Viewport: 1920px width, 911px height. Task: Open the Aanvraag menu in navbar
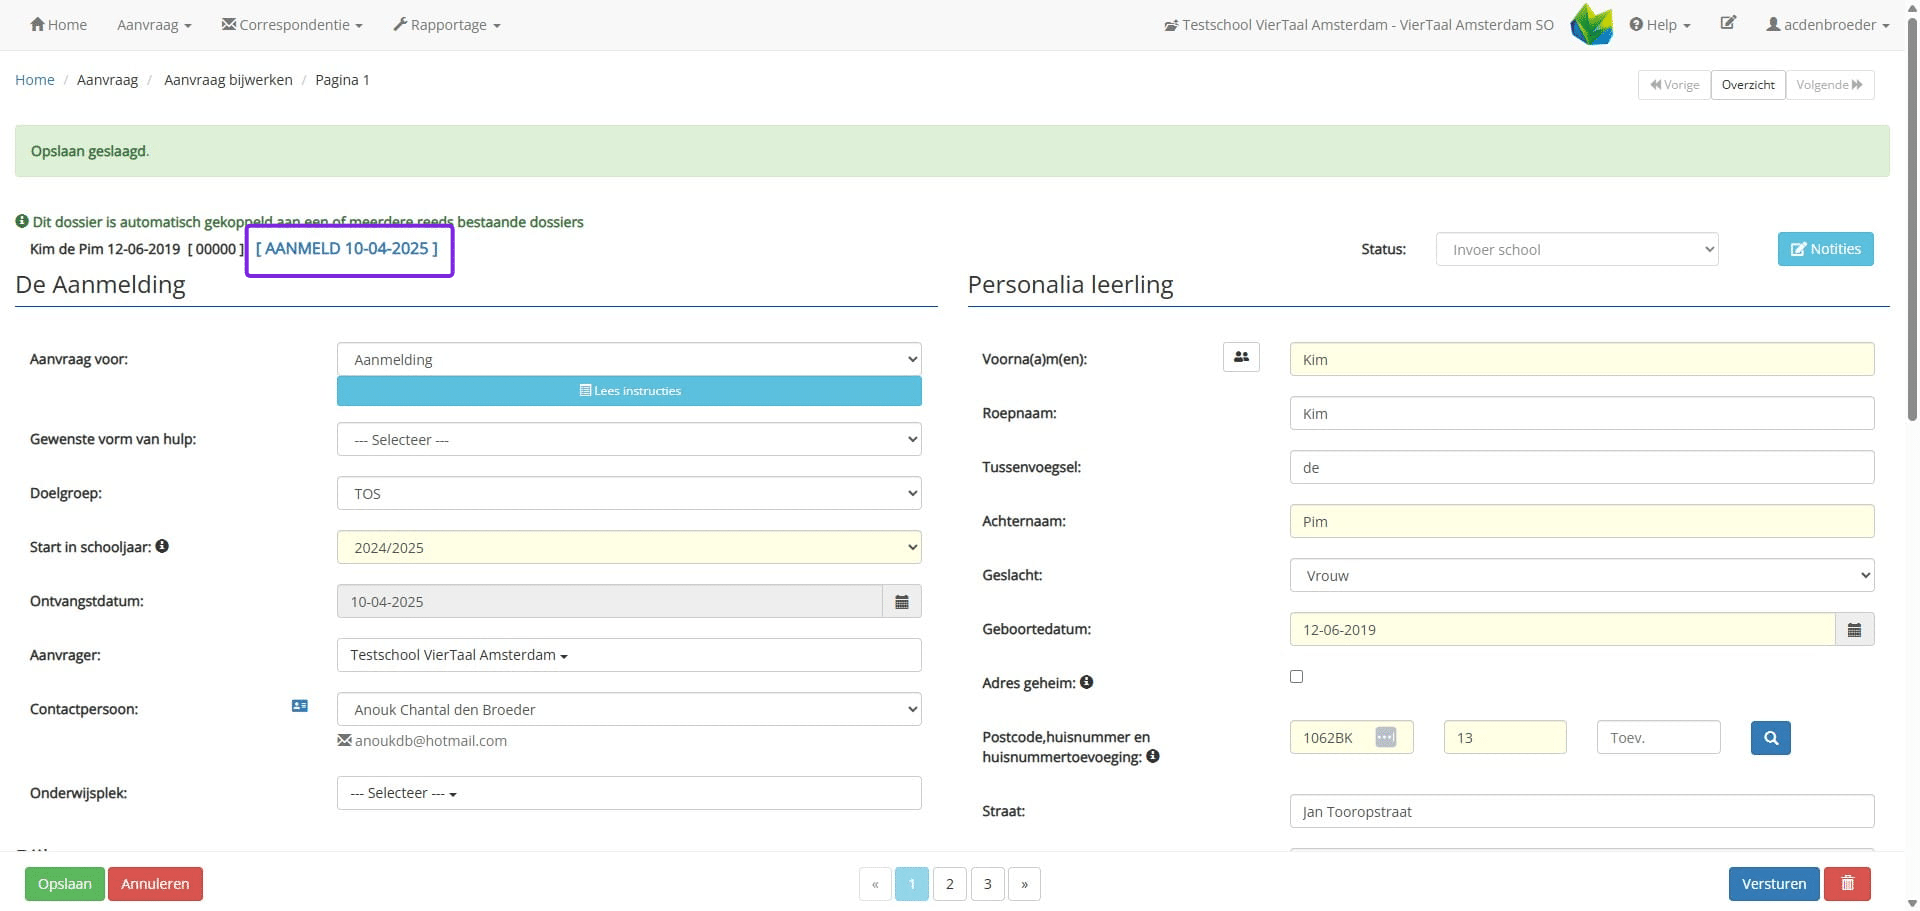point(154,24)
